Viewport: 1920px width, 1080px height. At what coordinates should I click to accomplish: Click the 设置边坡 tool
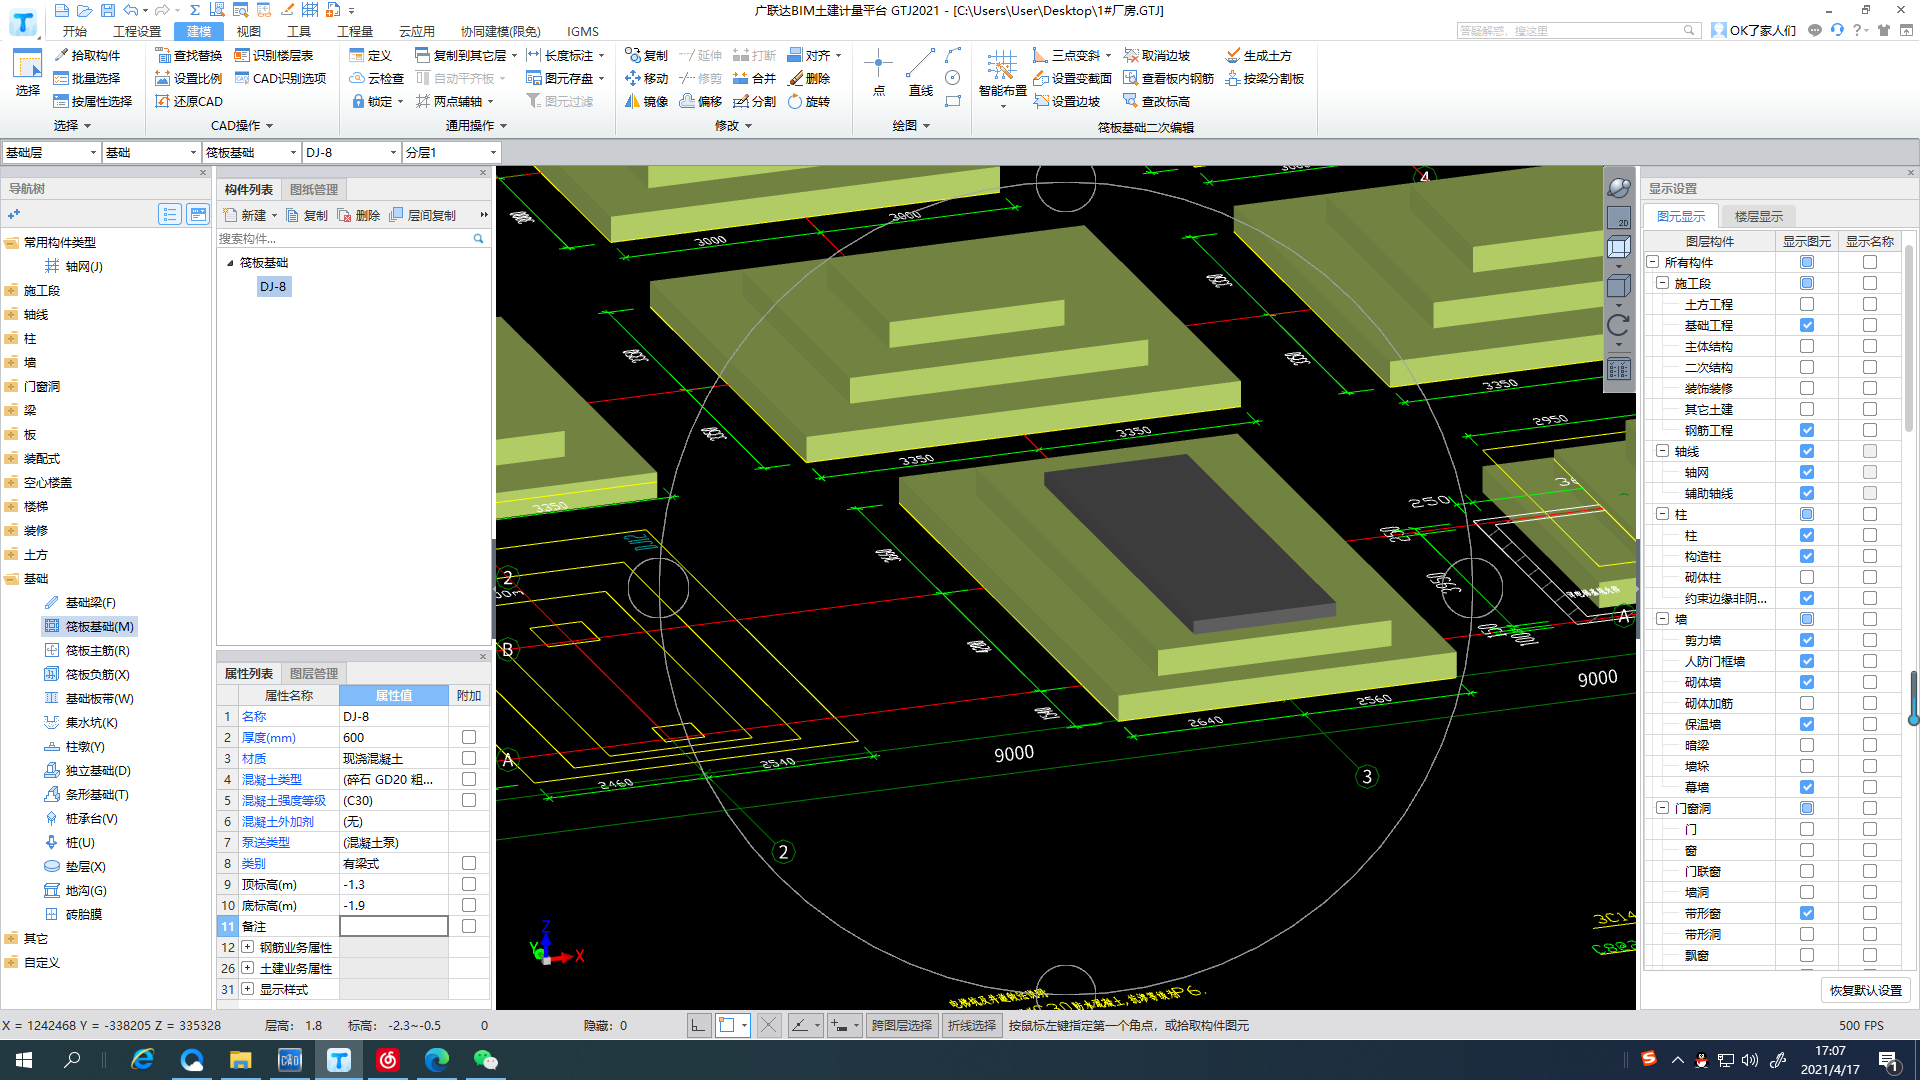click(x=1066, y=101)
